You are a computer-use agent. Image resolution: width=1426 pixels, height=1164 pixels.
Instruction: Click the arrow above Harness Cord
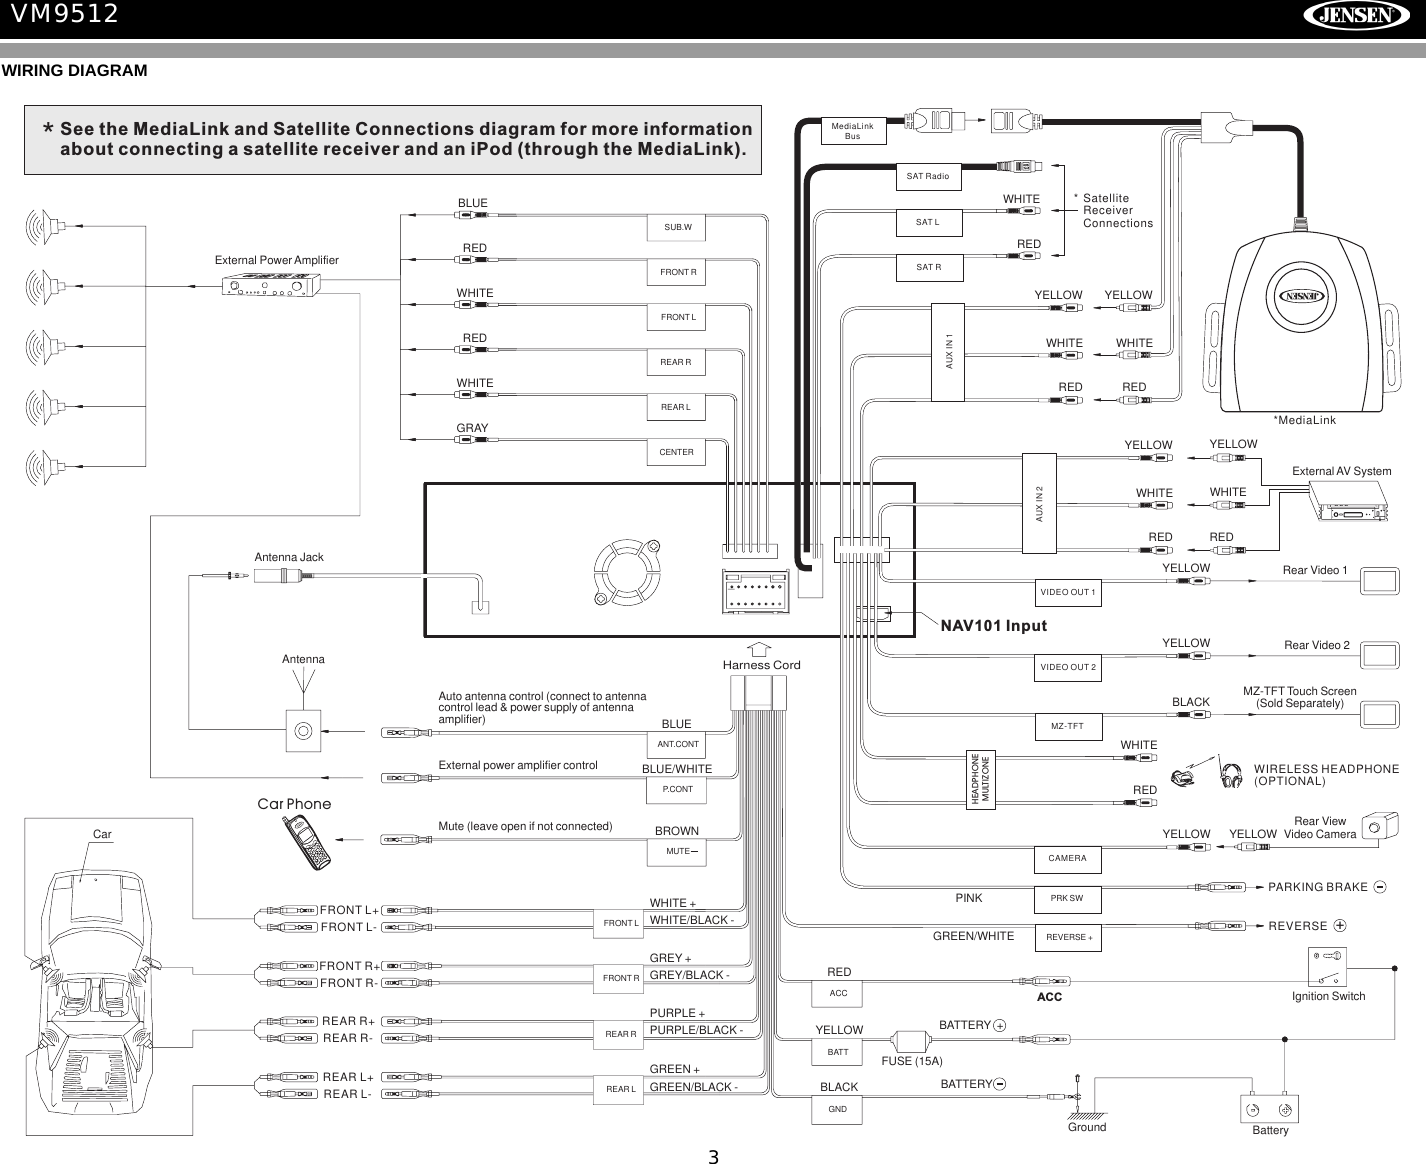(x=760, y=650)
